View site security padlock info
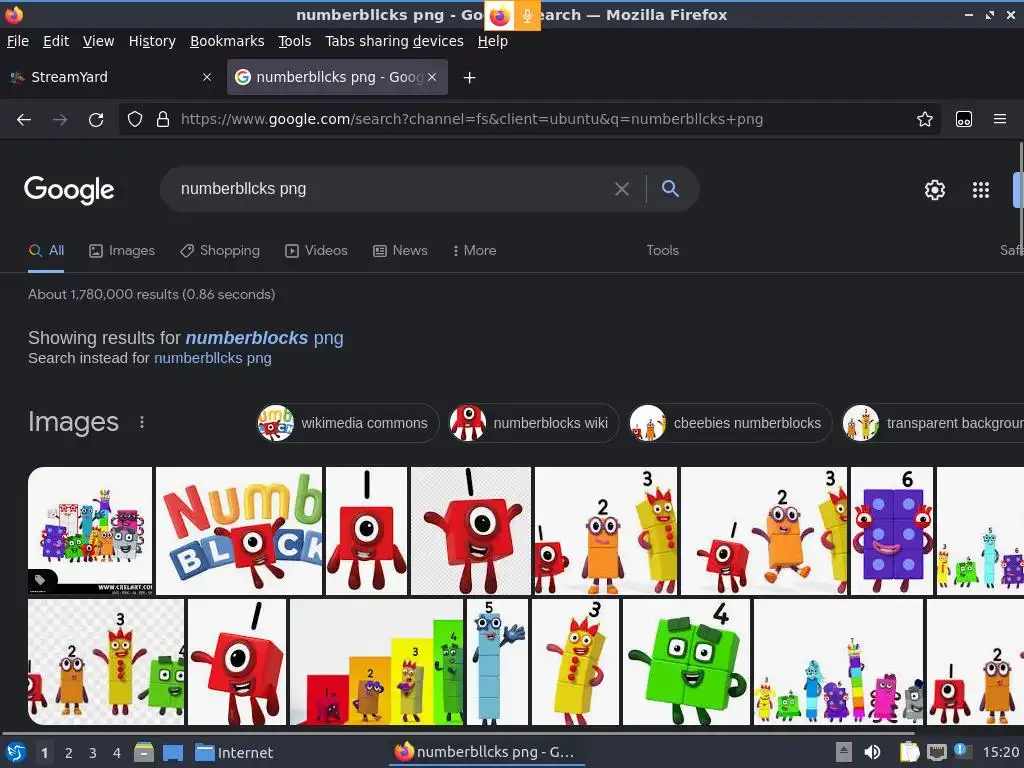 [163, 120]
